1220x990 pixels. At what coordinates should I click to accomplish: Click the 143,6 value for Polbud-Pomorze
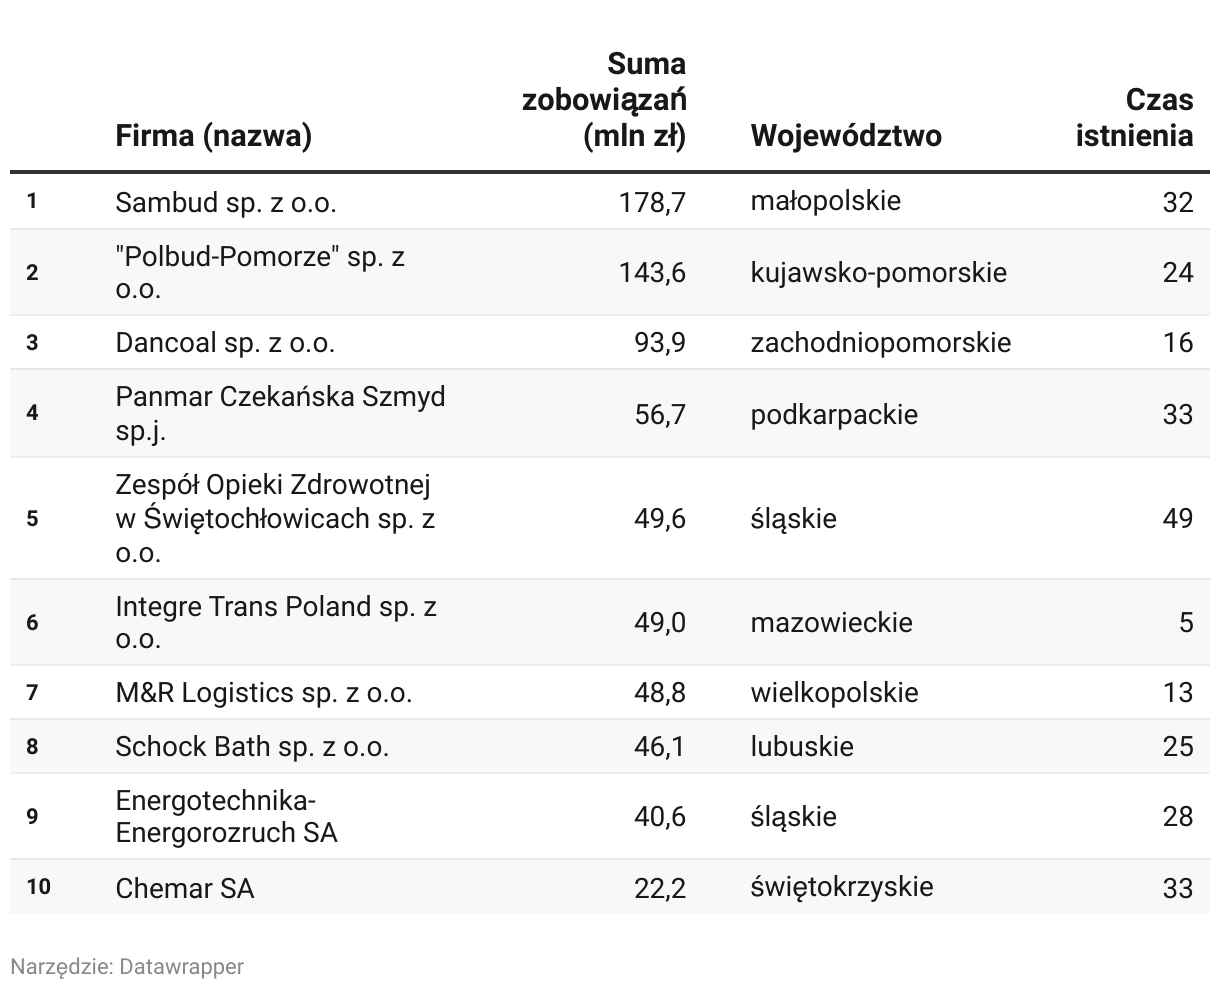click(x=652, y=272)
